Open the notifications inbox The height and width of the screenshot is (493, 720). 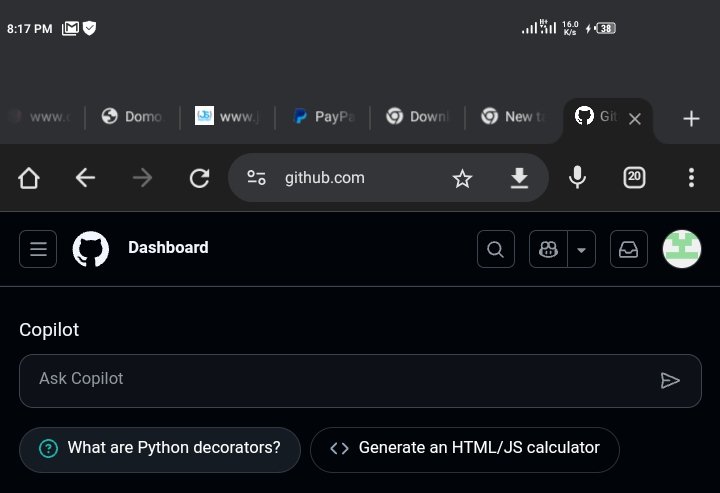click(629, 249)
